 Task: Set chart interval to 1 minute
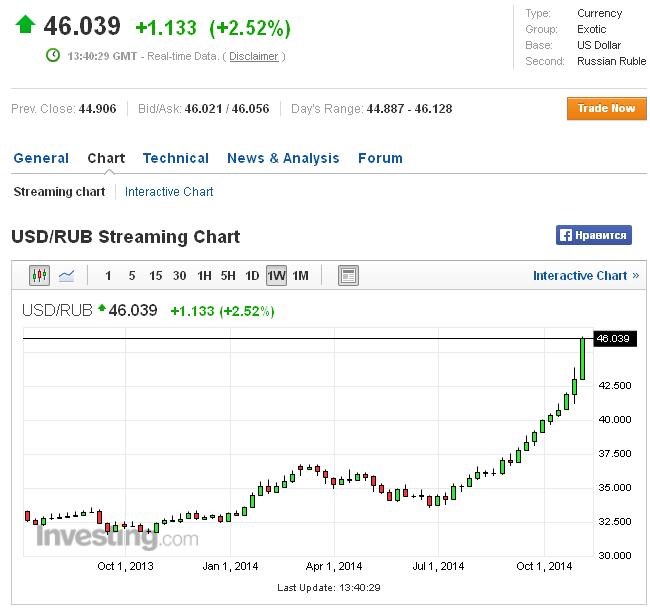click(x=108, y=276)
